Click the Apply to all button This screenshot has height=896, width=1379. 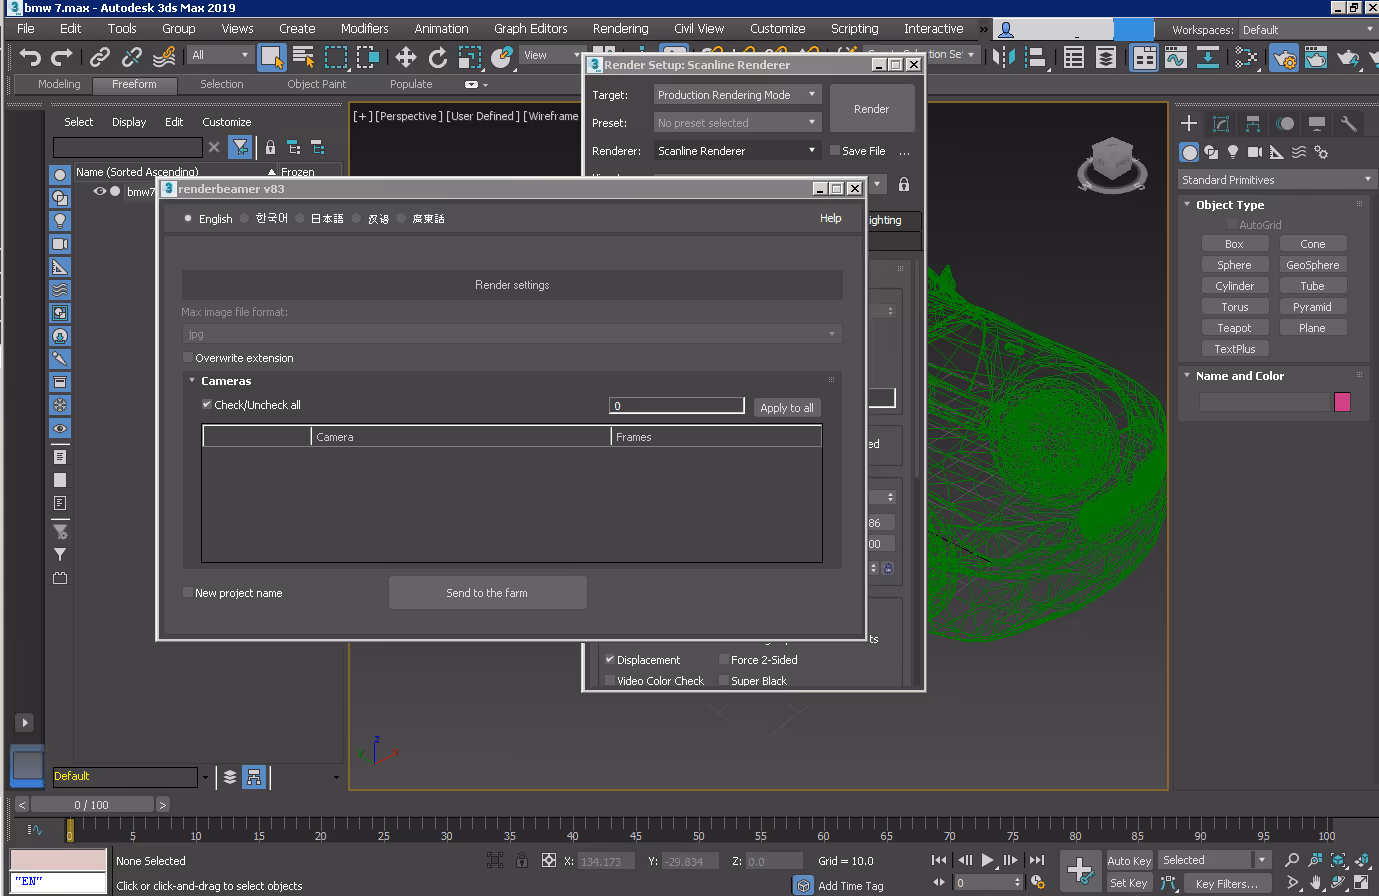point(787,408)
